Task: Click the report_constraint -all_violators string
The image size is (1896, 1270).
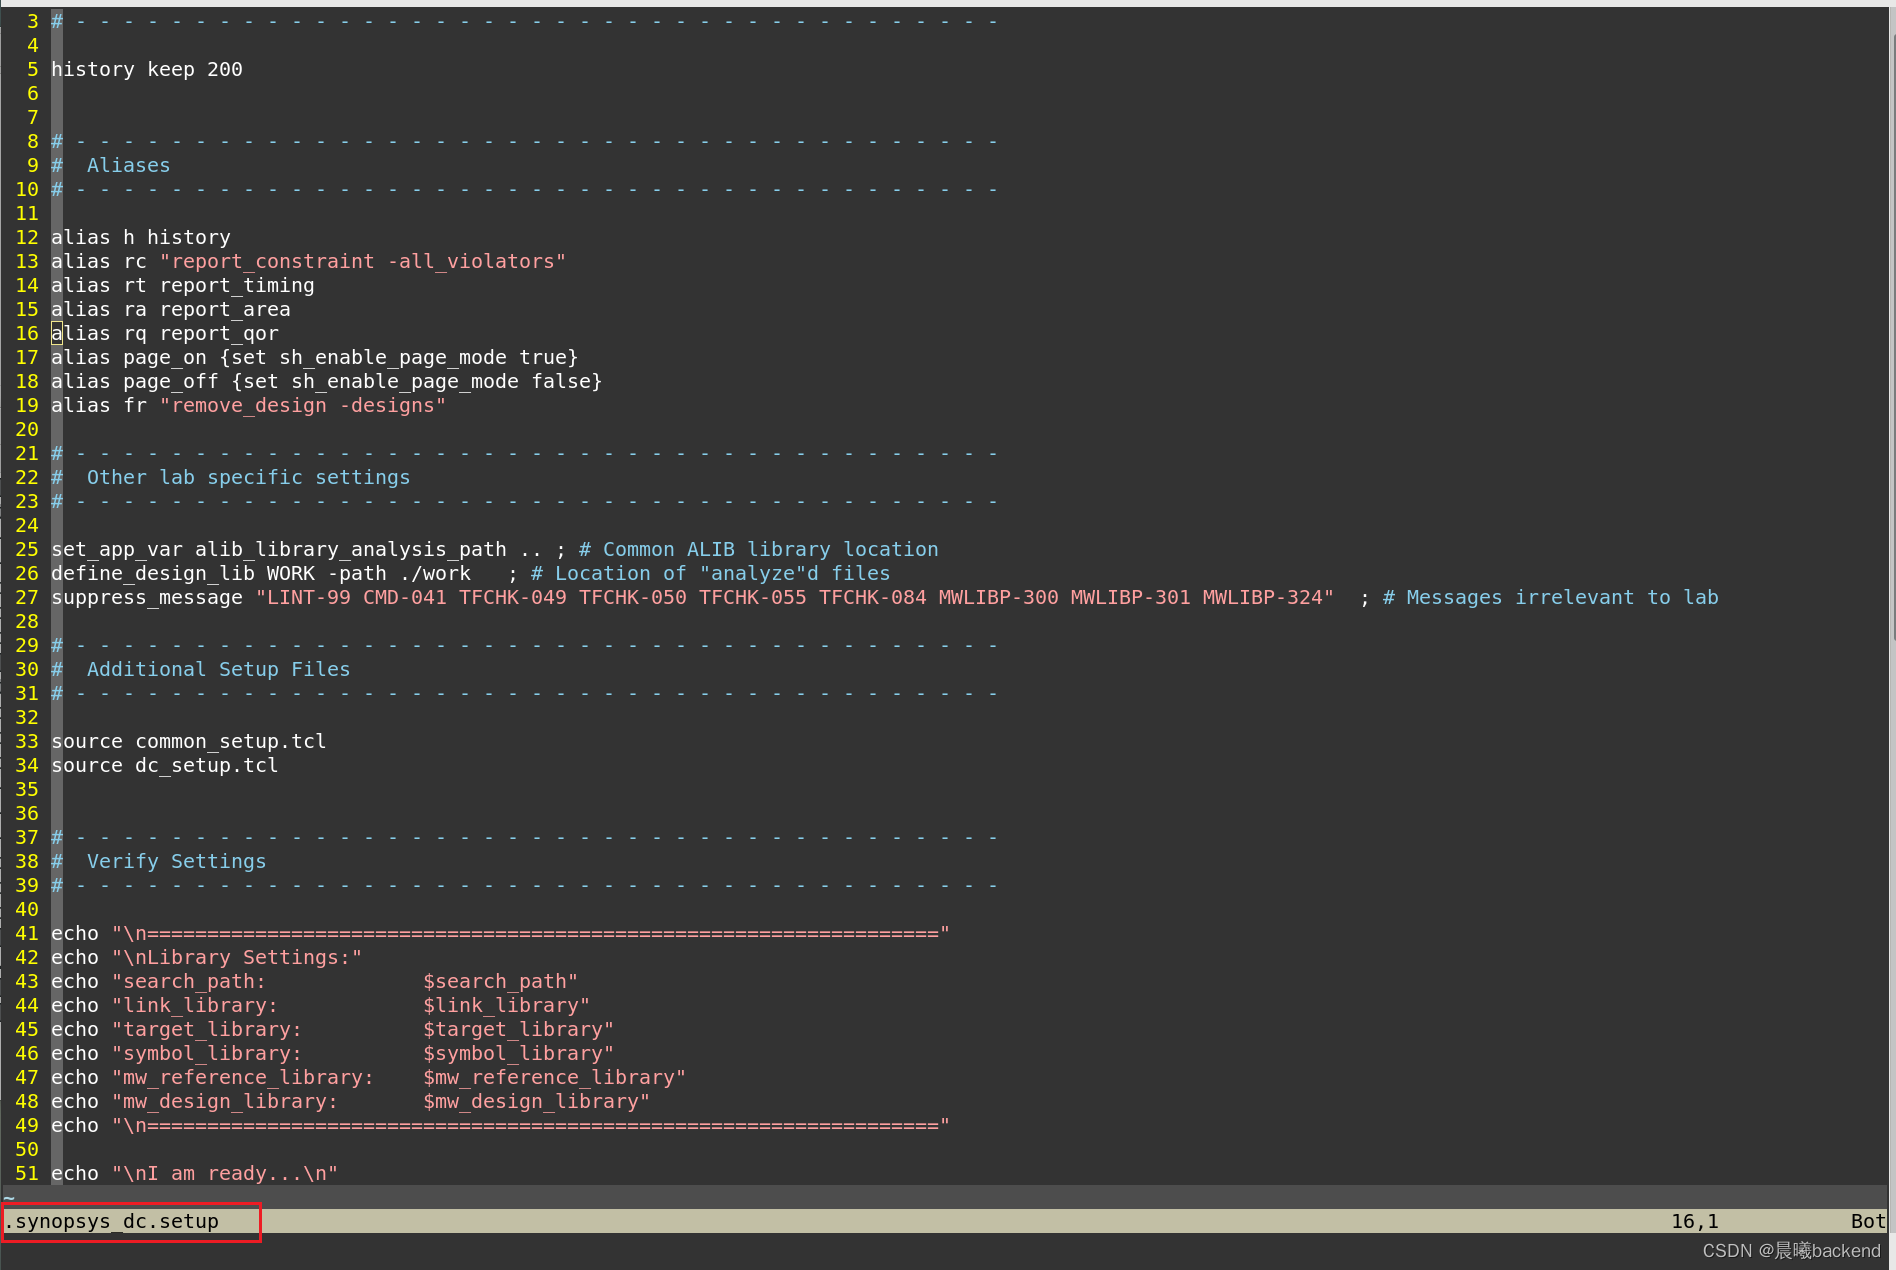Action: (363, 261)
